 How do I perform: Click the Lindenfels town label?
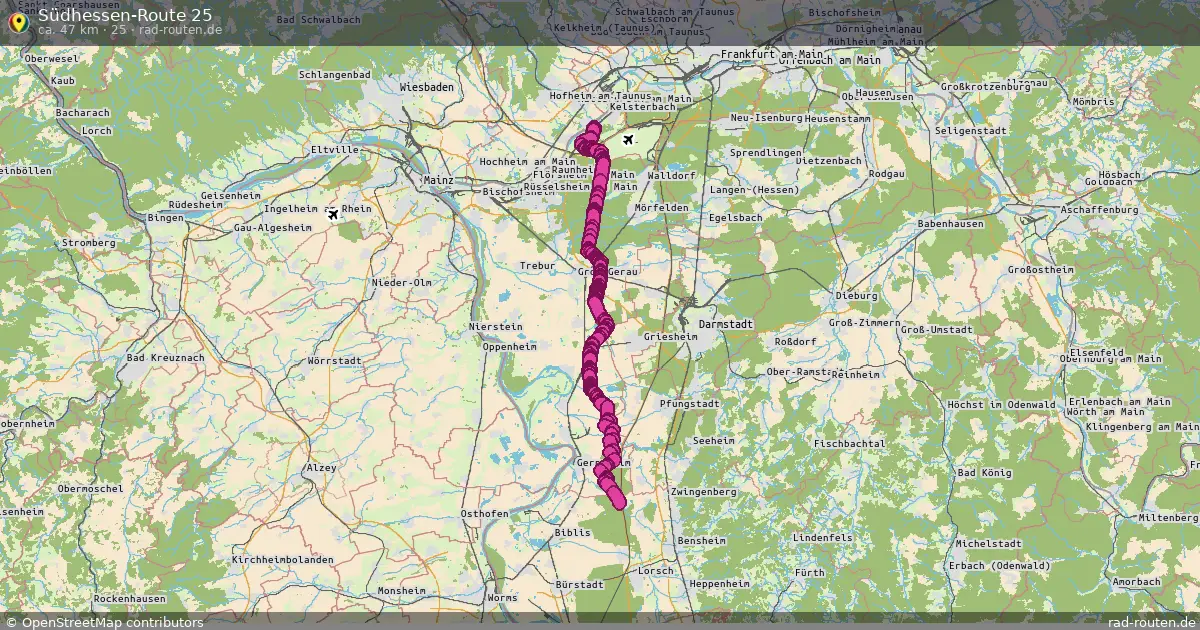tap(822, 537)
